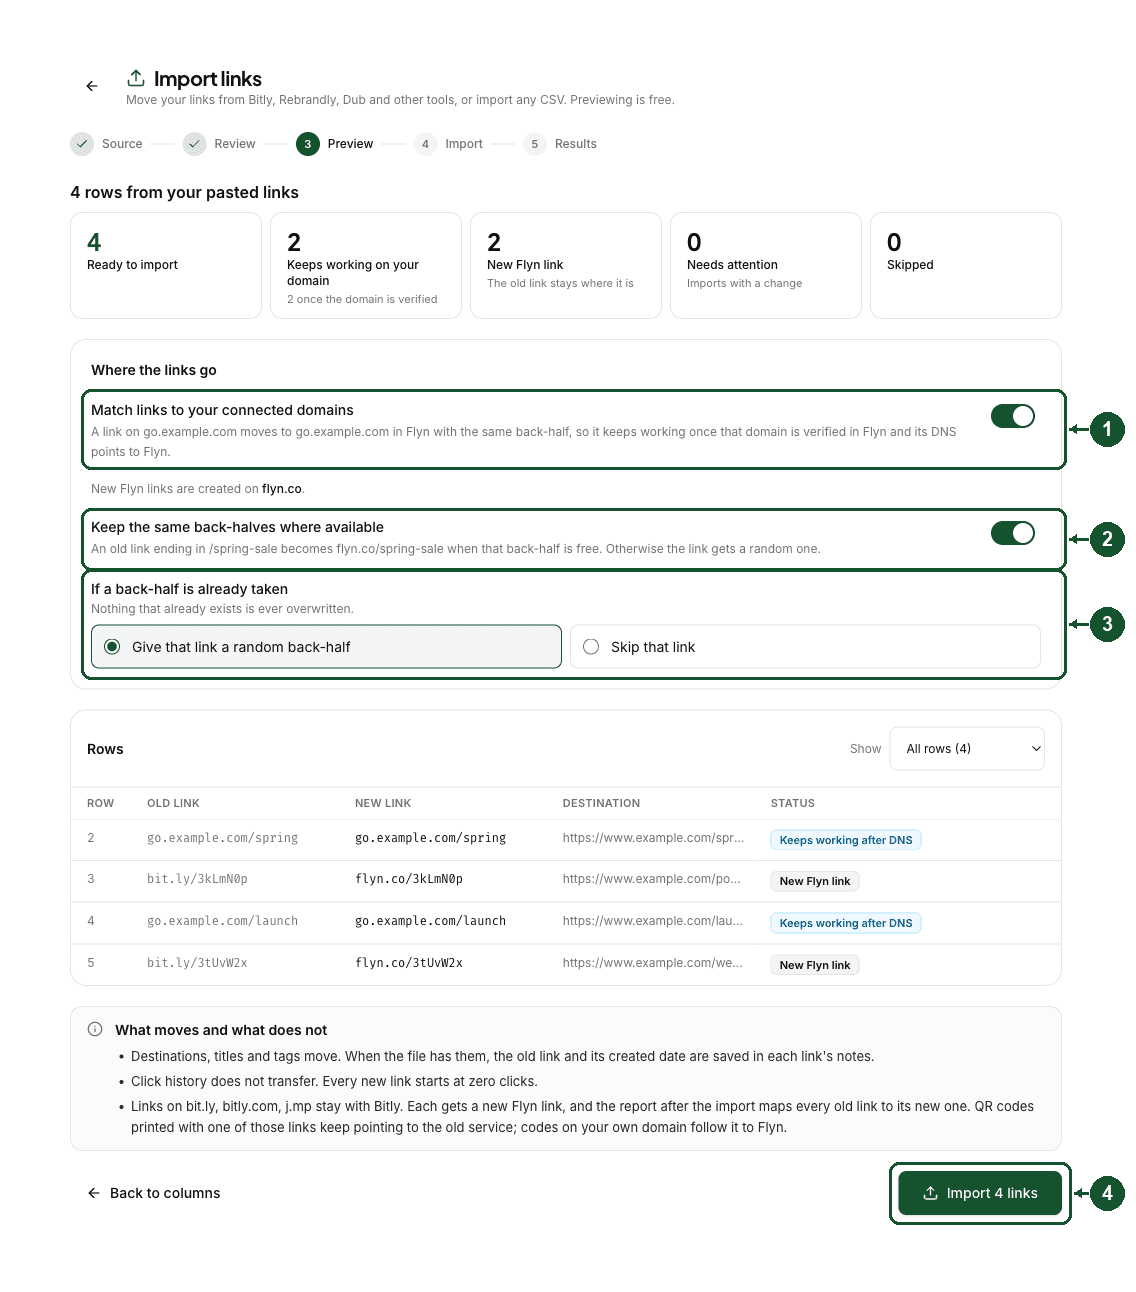The image size is (1136, 1292).
Task: Click destination https://www.example.com/po...
Action: (x=652, y=879)
